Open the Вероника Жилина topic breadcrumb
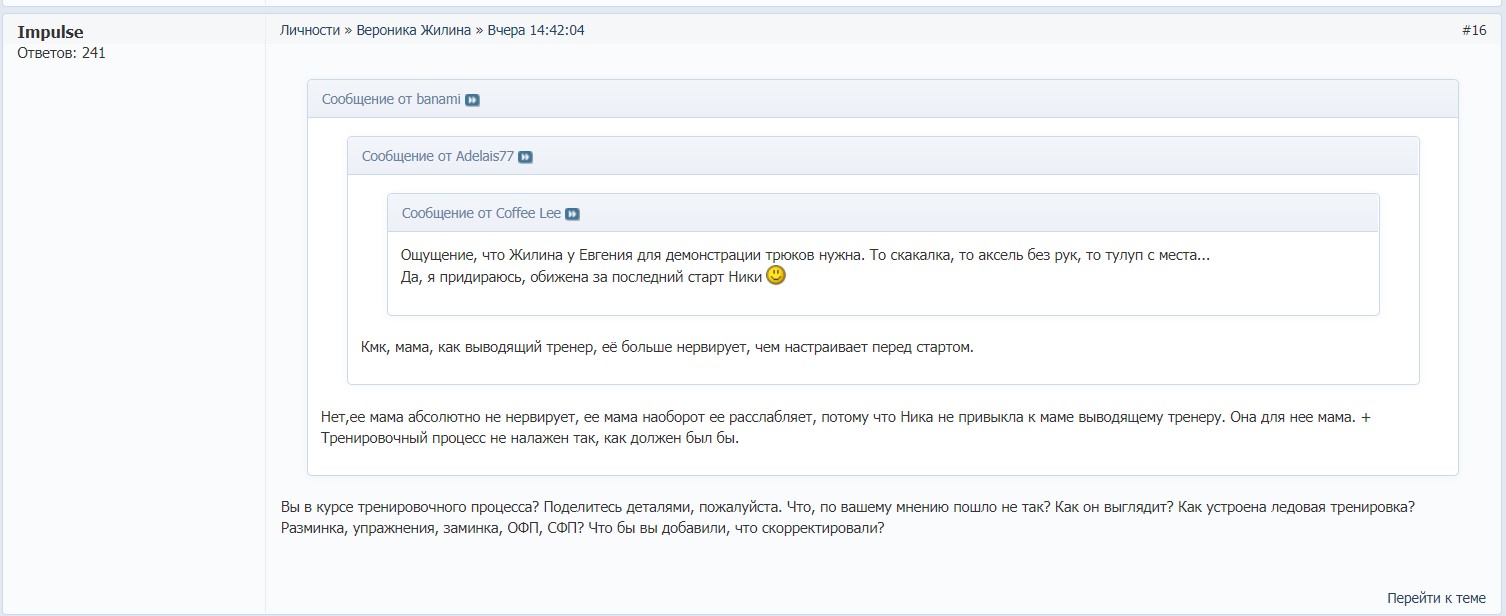1506x616 pixels. 413,30
